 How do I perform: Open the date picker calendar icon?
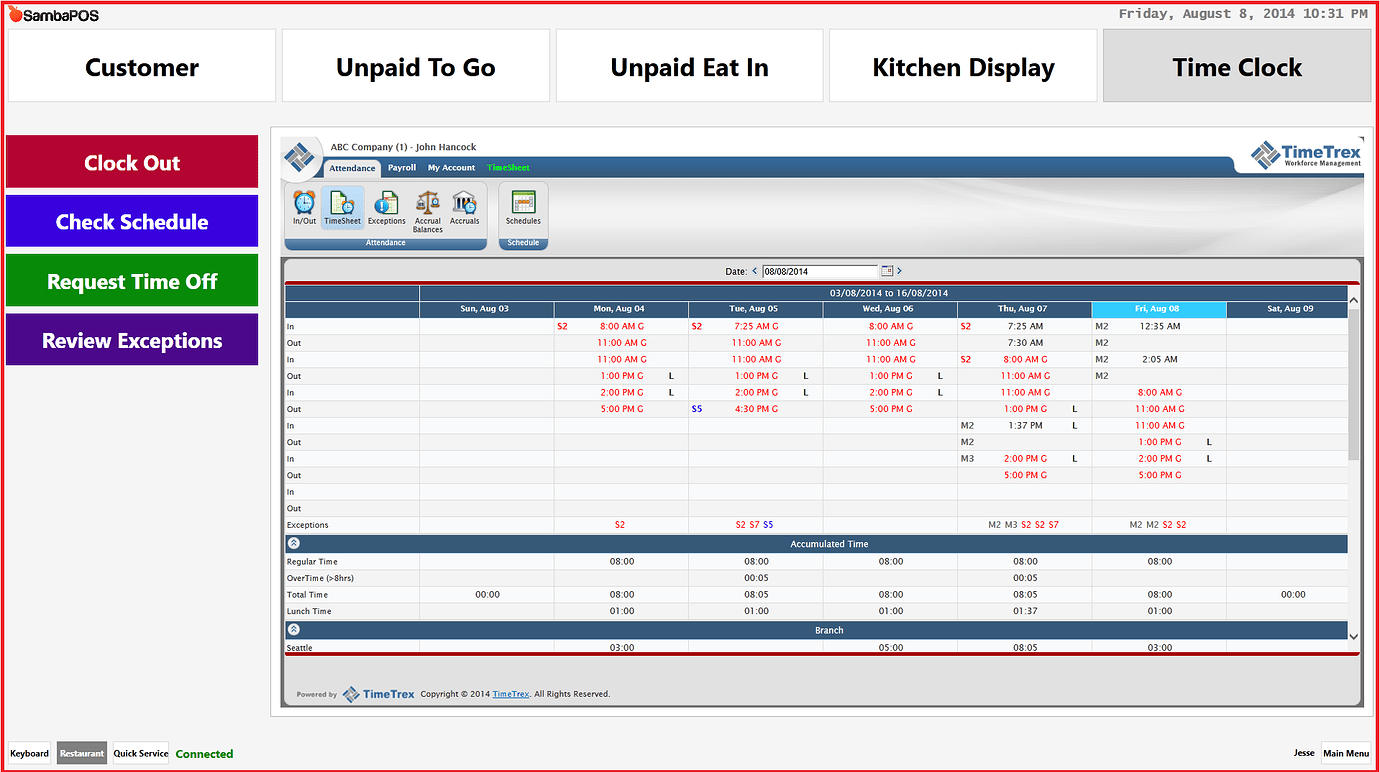[886, 271]
